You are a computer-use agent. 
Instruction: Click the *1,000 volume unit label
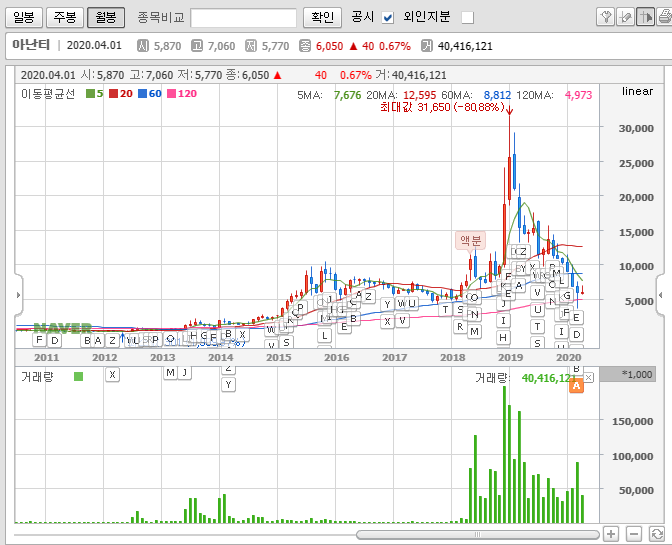pos(637,374)
